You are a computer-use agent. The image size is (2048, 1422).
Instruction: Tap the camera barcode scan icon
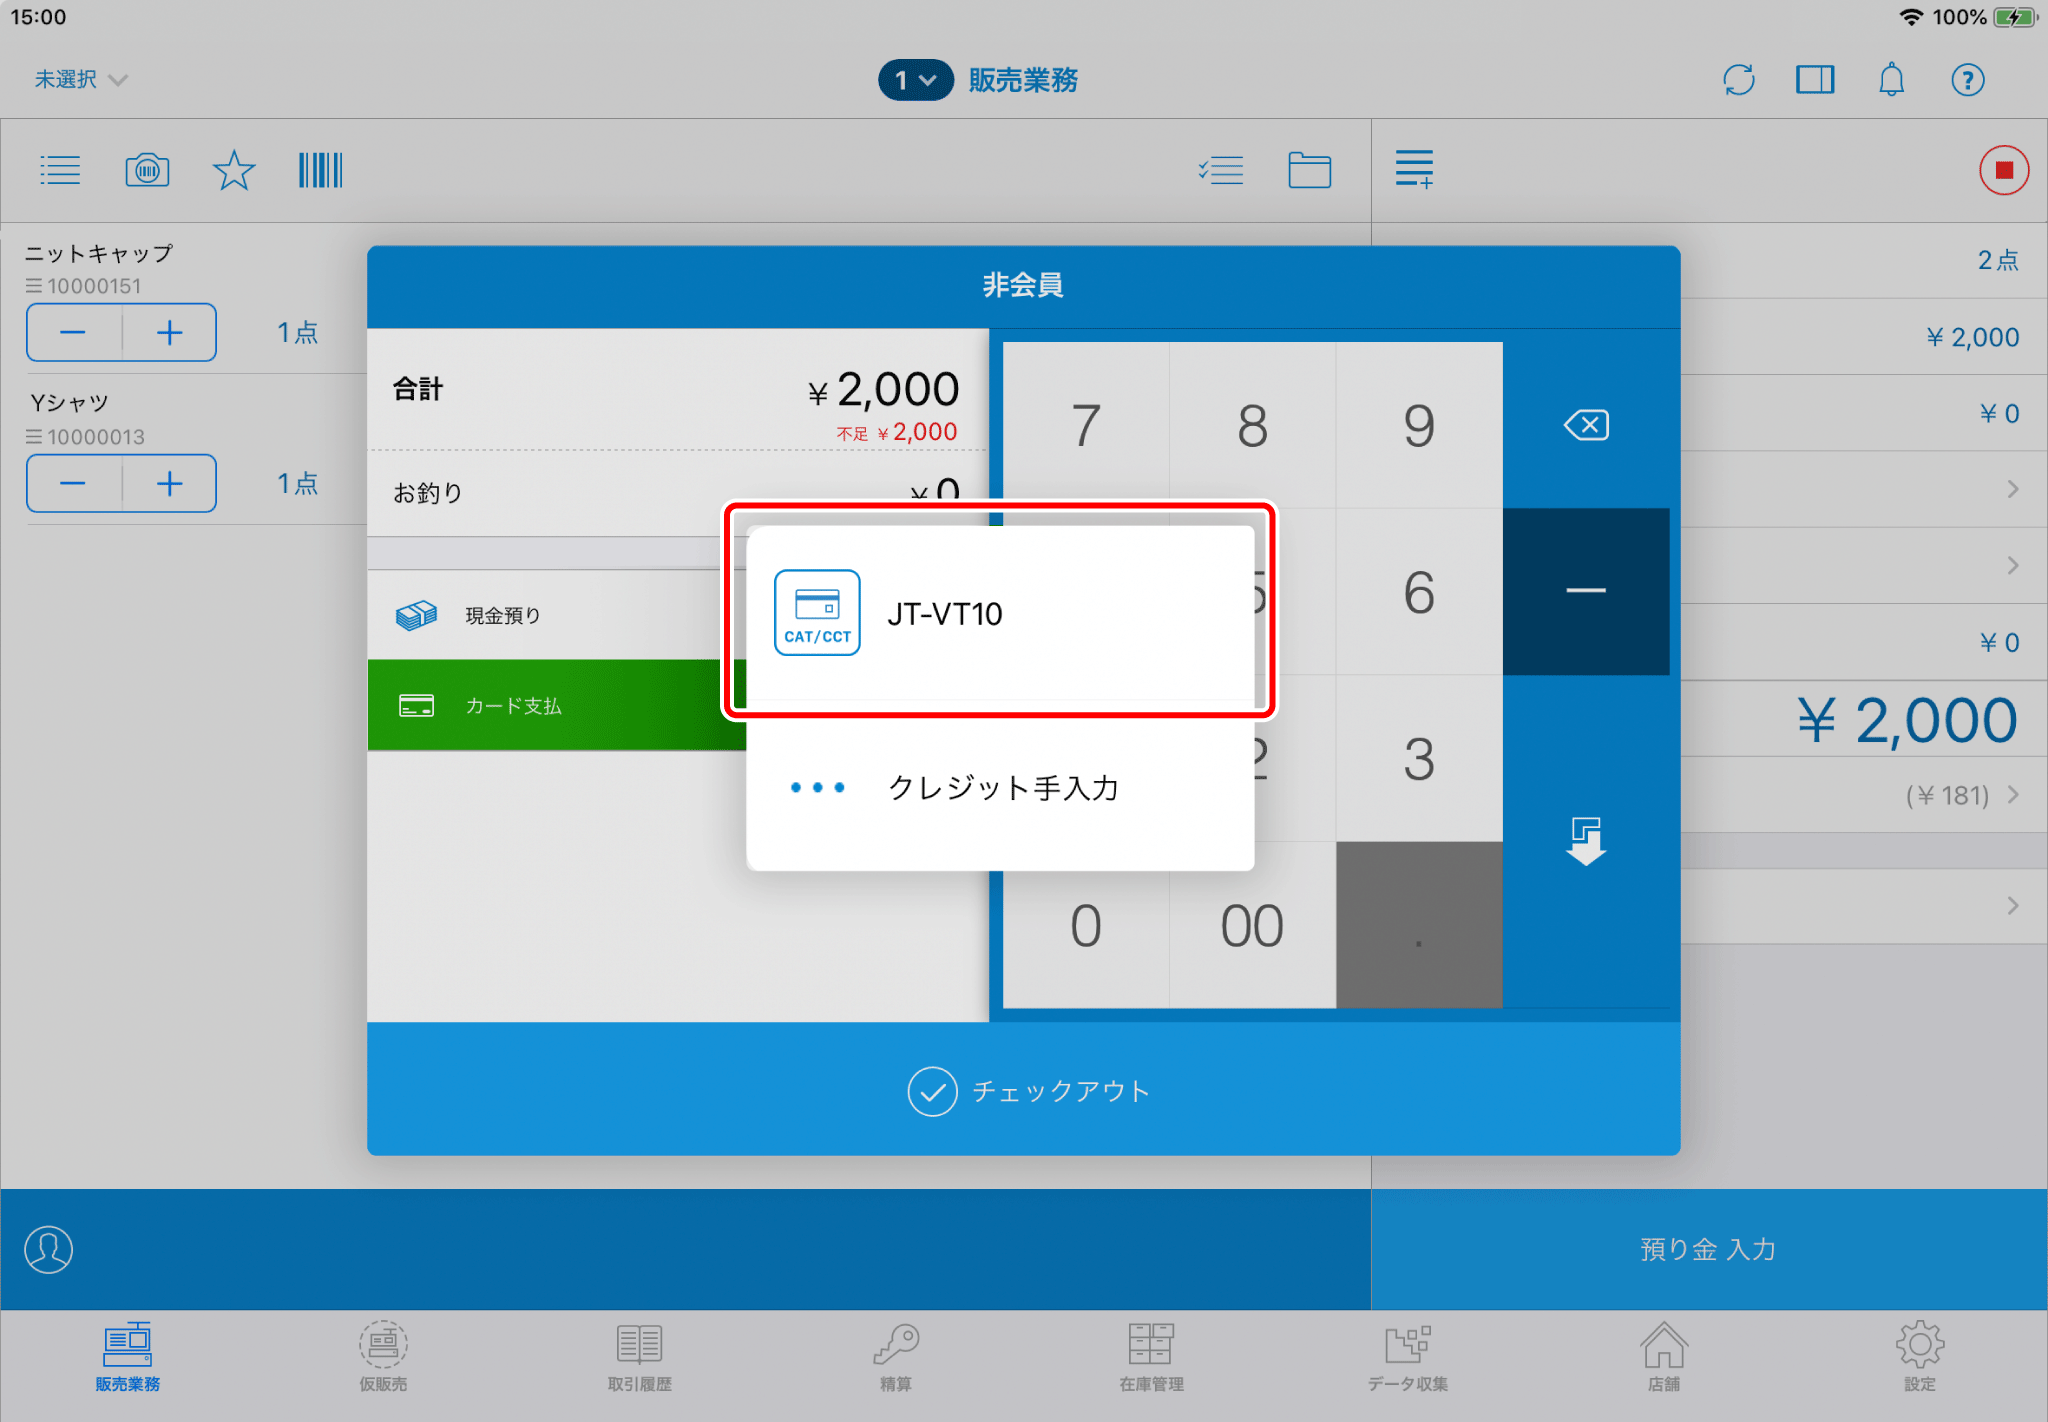pyautogui.click(x=147, y=170)
